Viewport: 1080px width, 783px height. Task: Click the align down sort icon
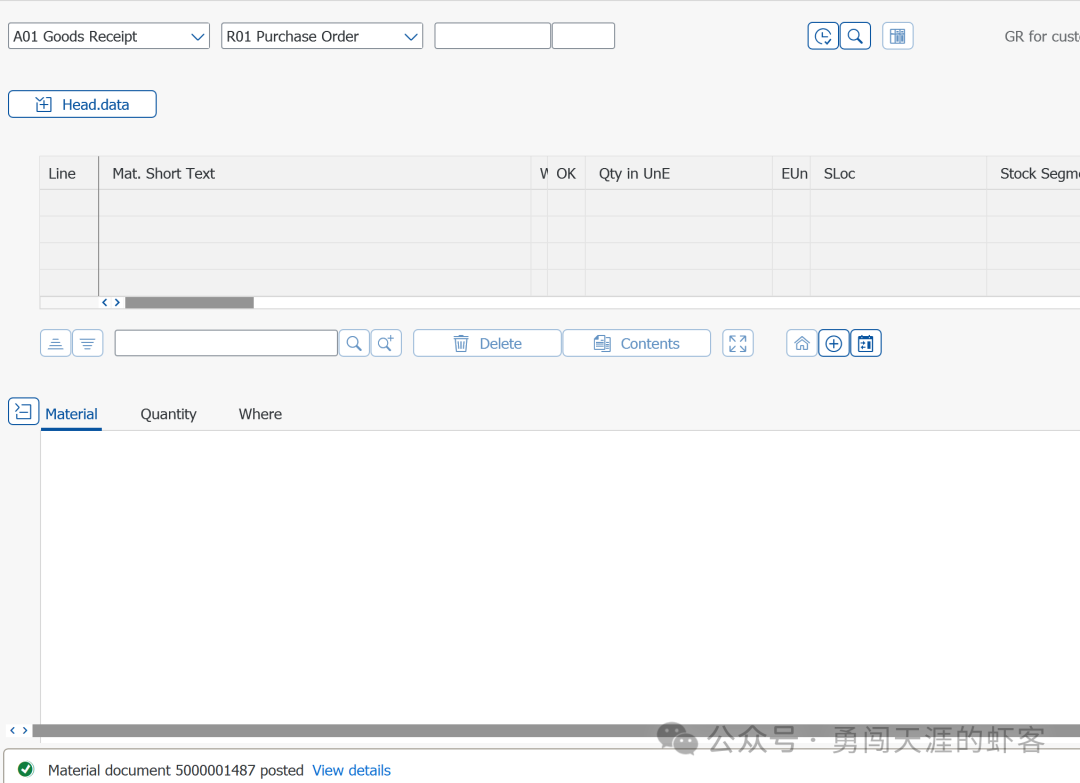[x=87, y=343]
